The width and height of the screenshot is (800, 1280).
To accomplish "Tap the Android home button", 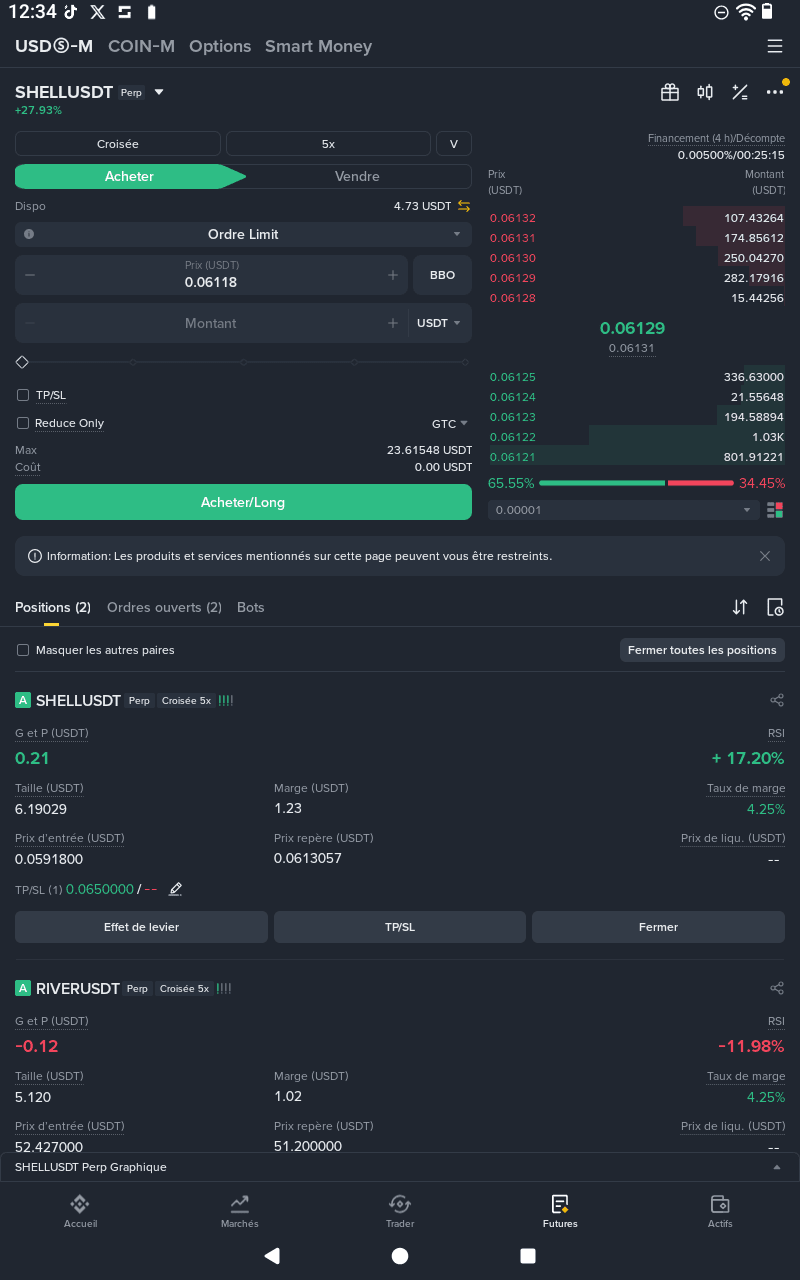I will [400, 1256].
